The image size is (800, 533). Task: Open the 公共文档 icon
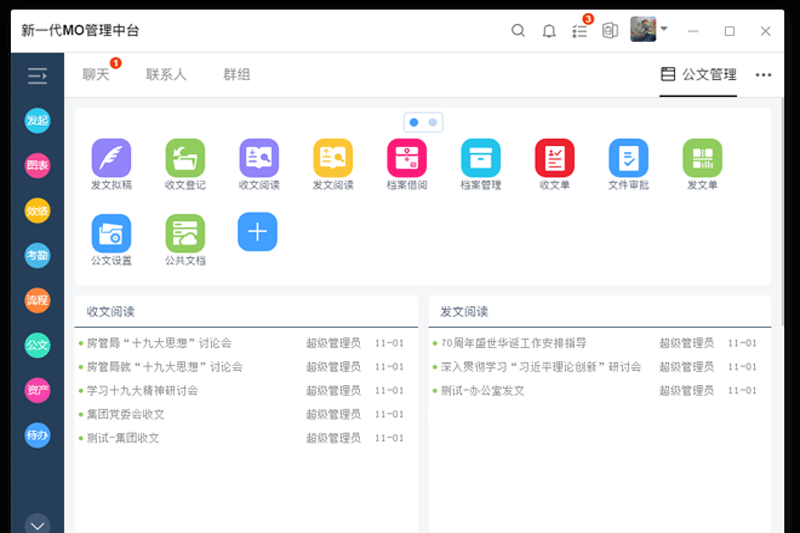(x=185, y=233)
